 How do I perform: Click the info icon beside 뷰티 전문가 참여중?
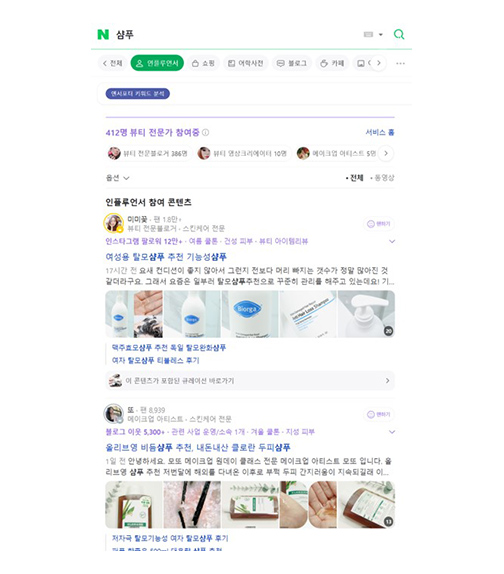tap(206, 133)
